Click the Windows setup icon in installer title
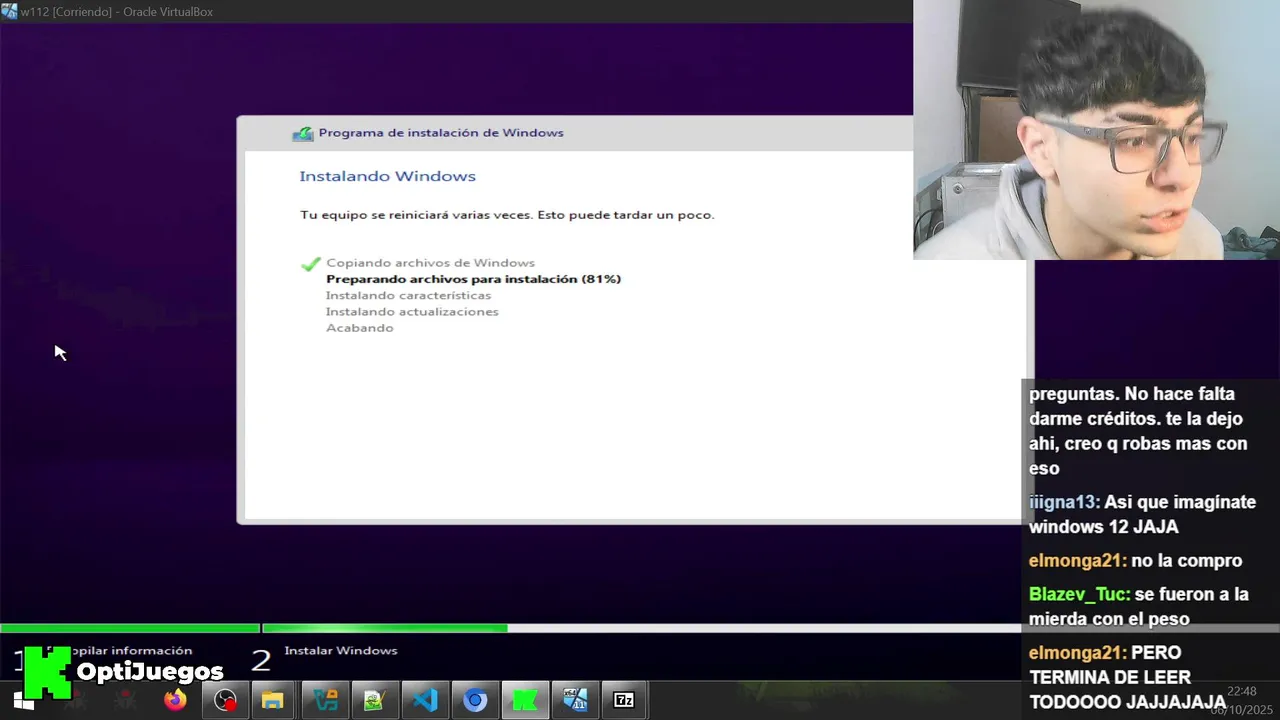The height and width of the screenshot is (720, 1280). click(x=302, y=133)
